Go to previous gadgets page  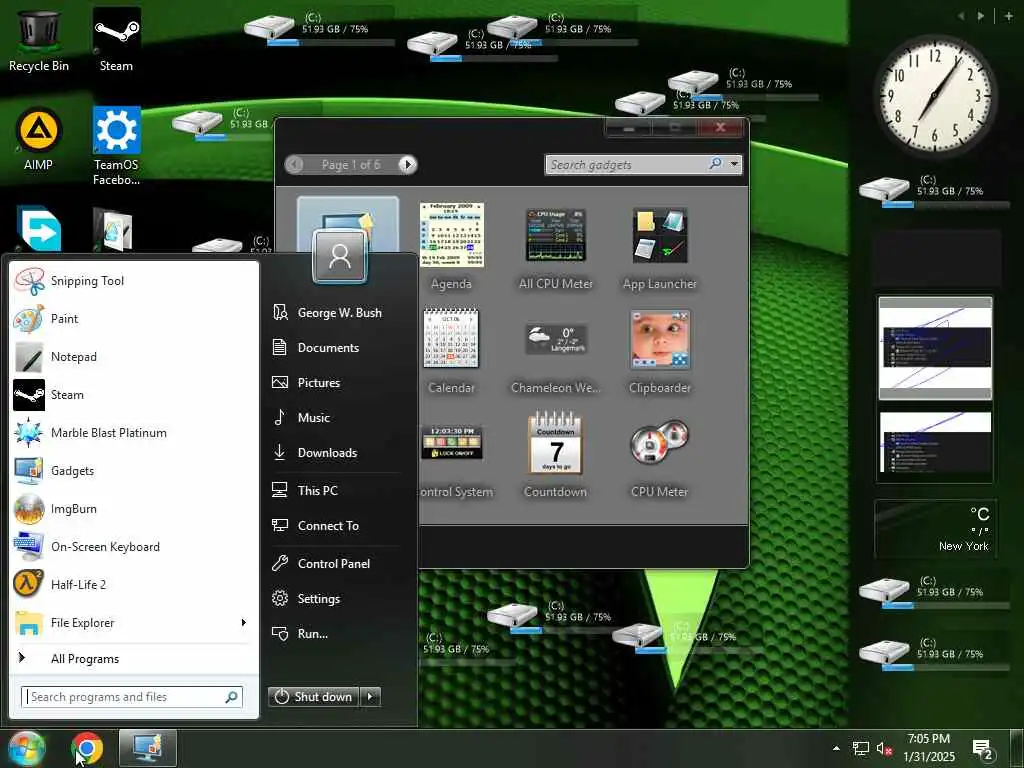tap(294, 165)
